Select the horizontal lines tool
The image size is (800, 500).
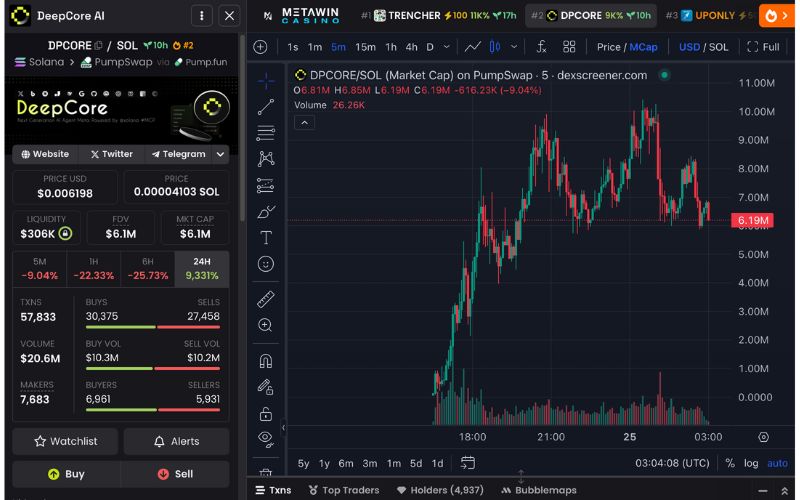coord(266,133)
